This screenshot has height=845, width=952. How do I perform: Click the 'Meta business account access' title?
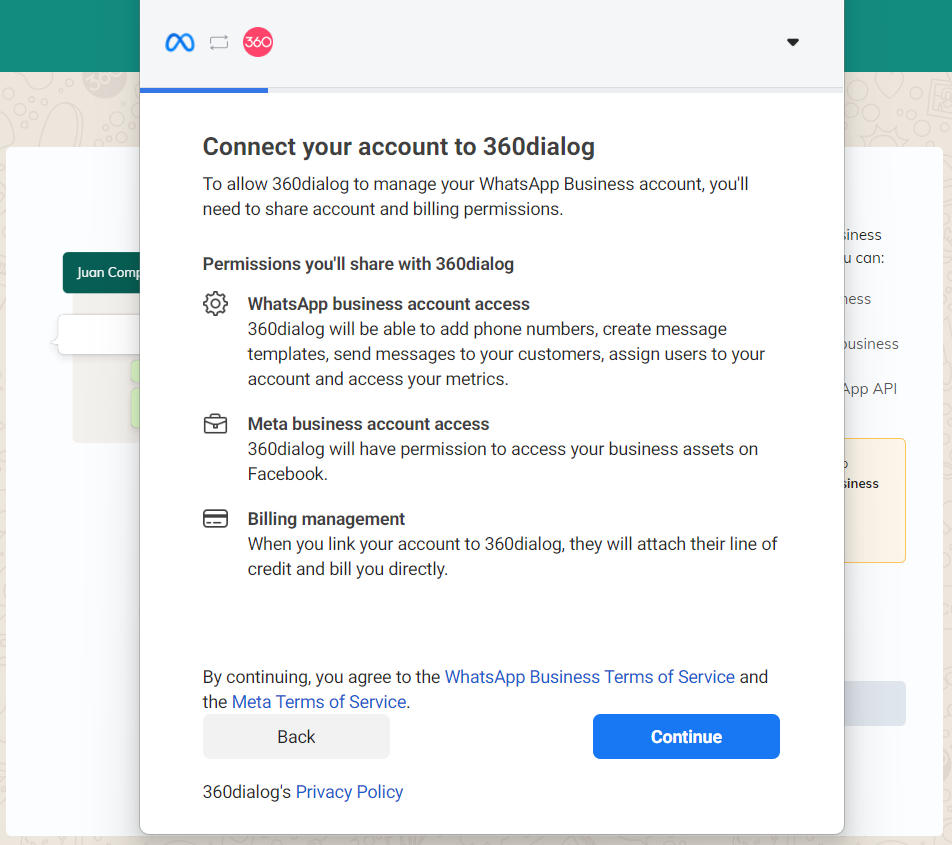click(369, 424)
